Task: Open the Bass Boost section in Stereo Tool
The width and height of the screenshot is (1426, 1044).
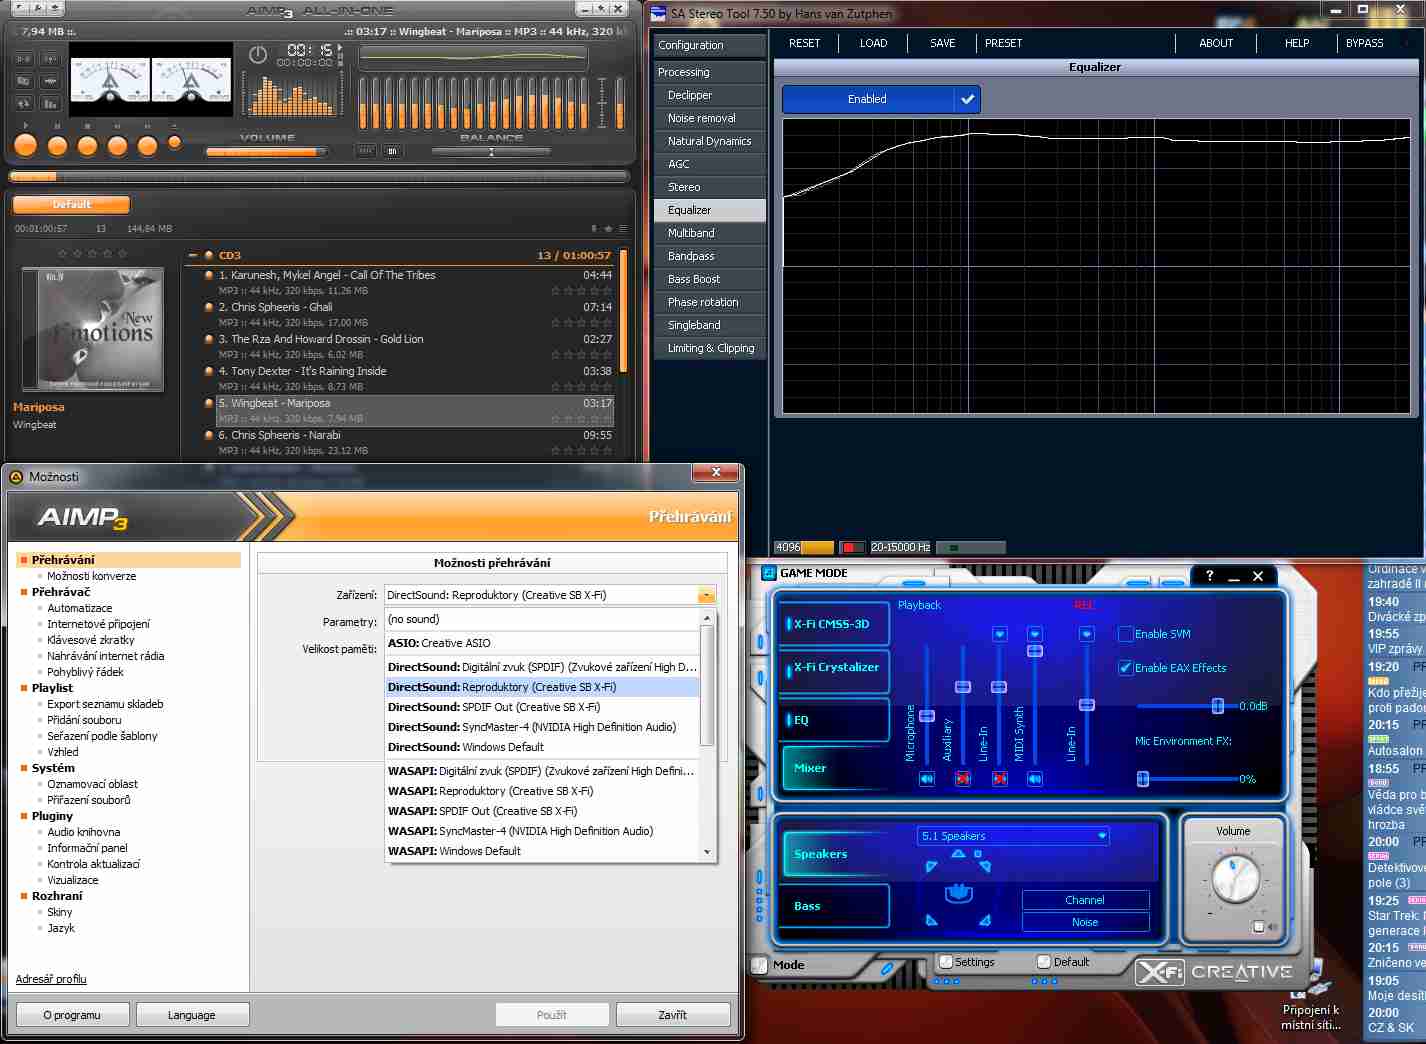Action: pos(710,279)
